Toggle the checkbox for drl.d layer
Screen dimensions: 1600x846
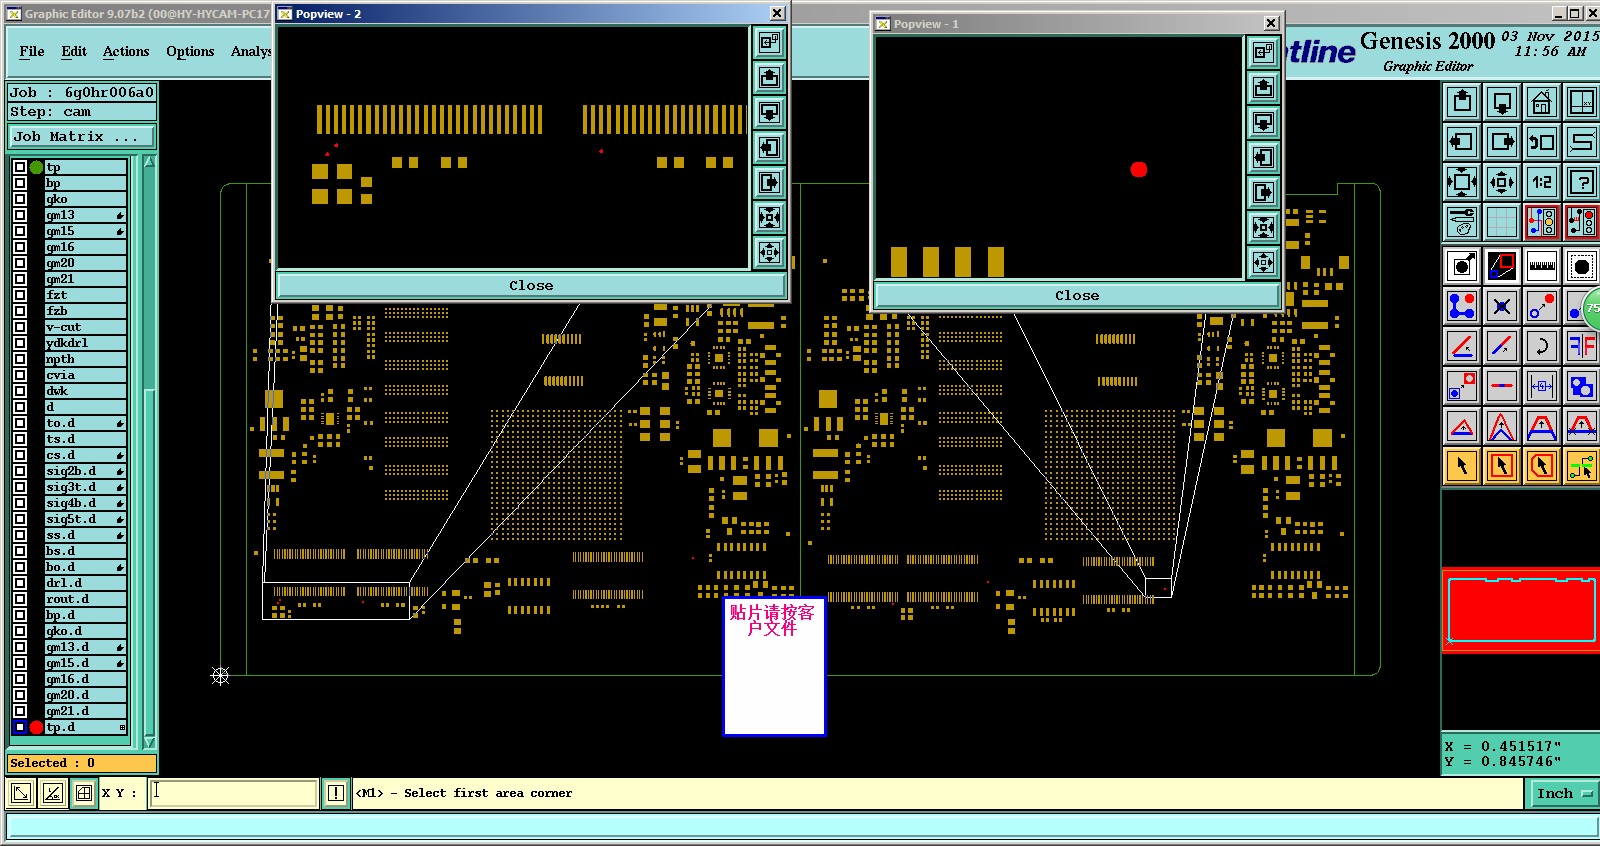(x=20, y=583)
